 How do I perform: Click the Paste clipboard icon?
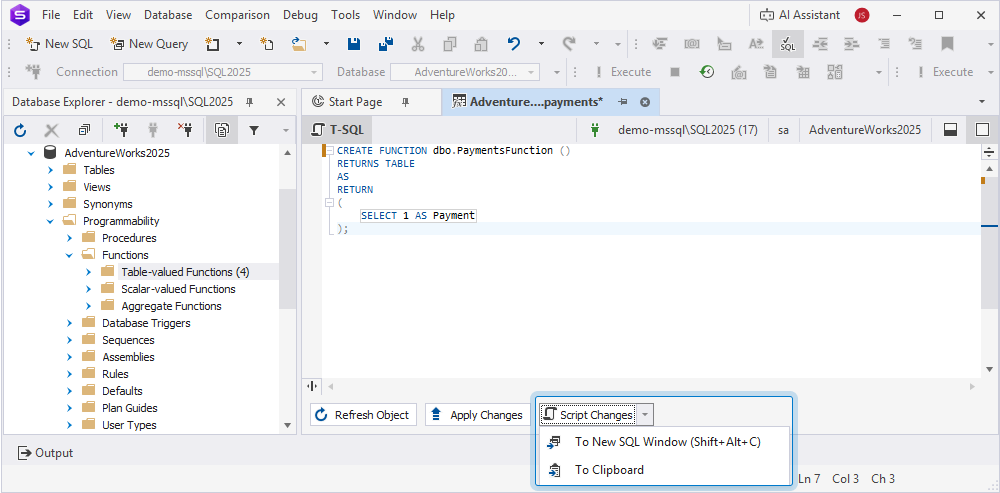click(x=482, y=44)
